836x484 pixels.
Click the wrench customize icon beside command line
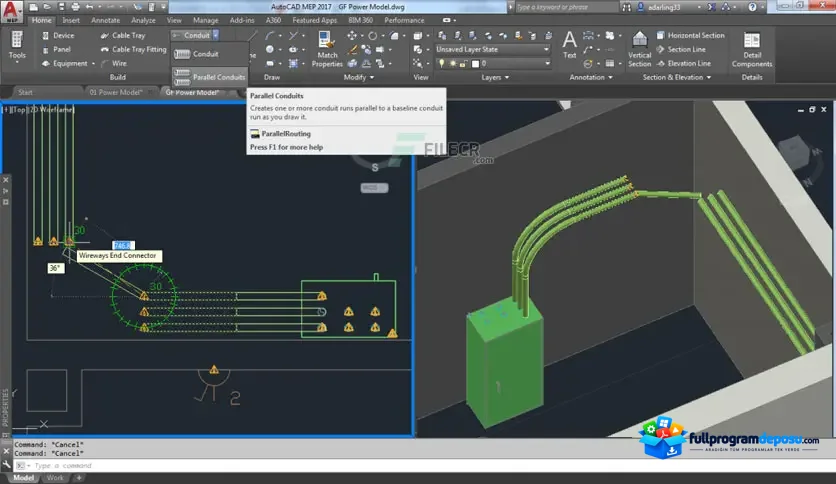6,465
